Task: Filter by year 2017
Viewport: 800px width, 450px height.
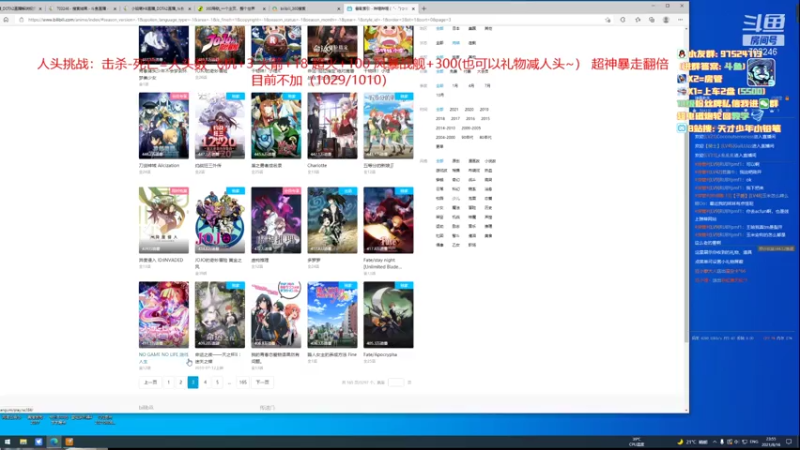Action: tap(455, 118)
